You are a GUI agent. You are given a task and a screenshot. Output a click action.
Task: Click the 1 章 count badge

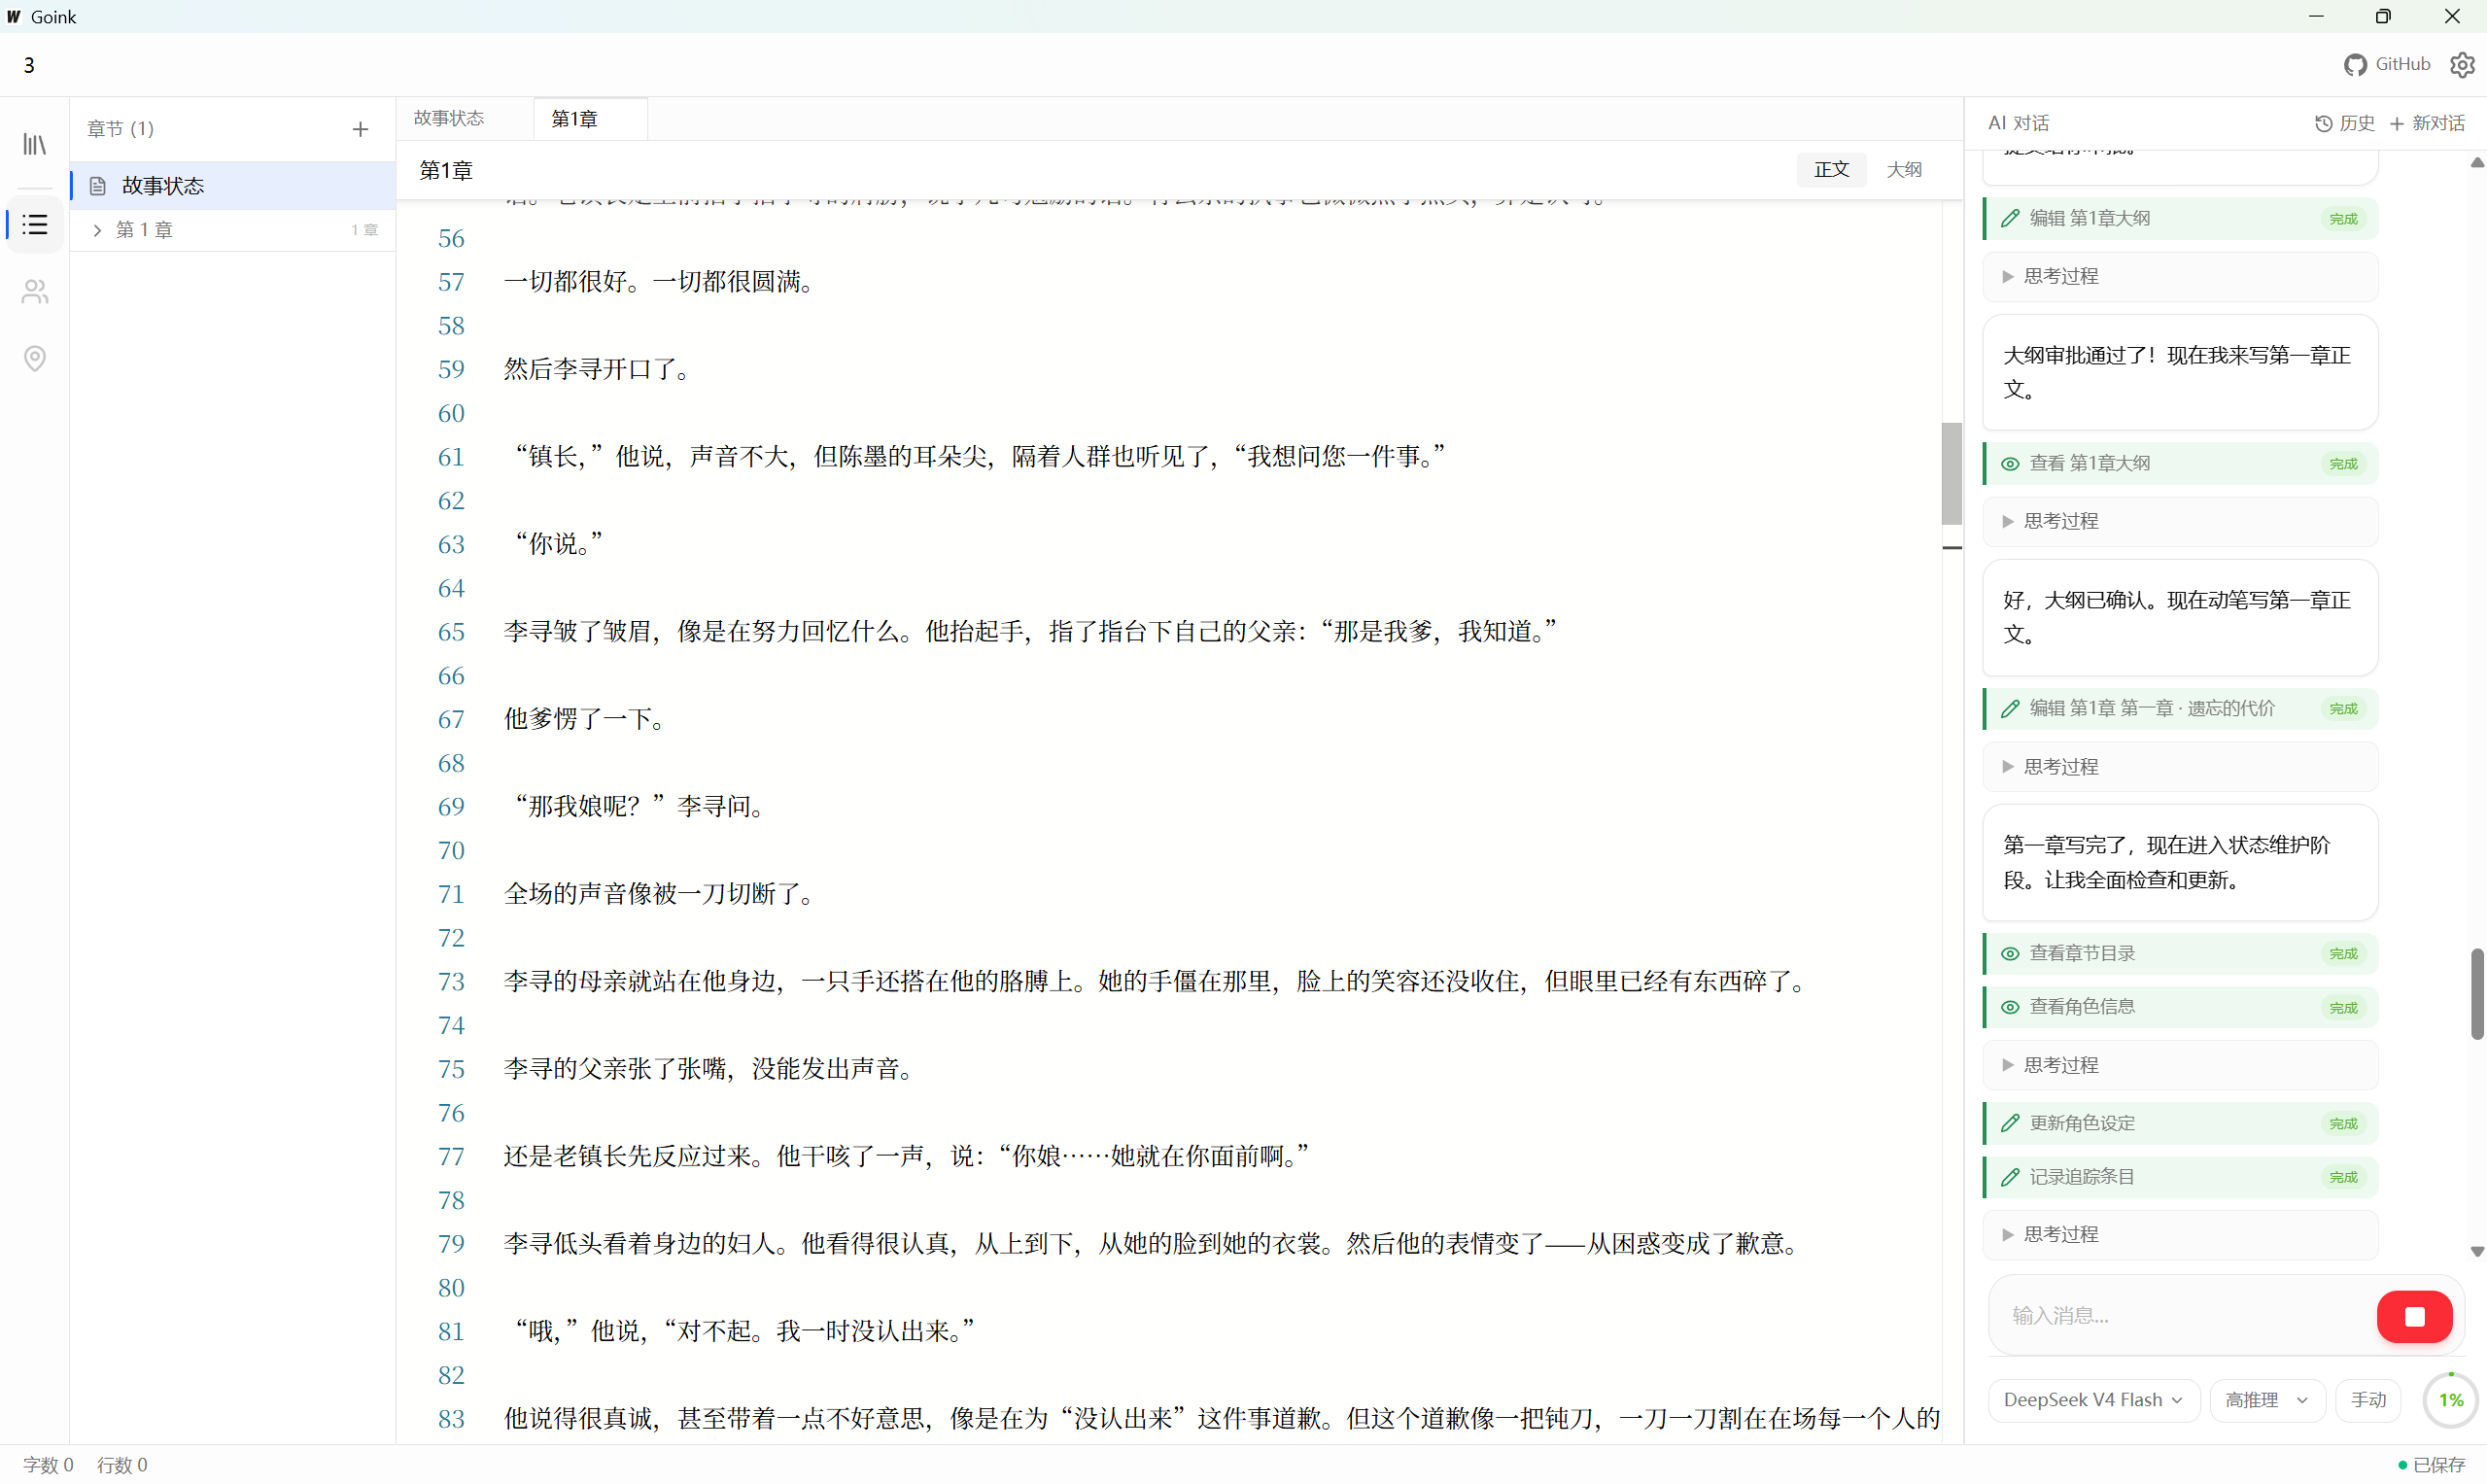click(x=364, y=230)
